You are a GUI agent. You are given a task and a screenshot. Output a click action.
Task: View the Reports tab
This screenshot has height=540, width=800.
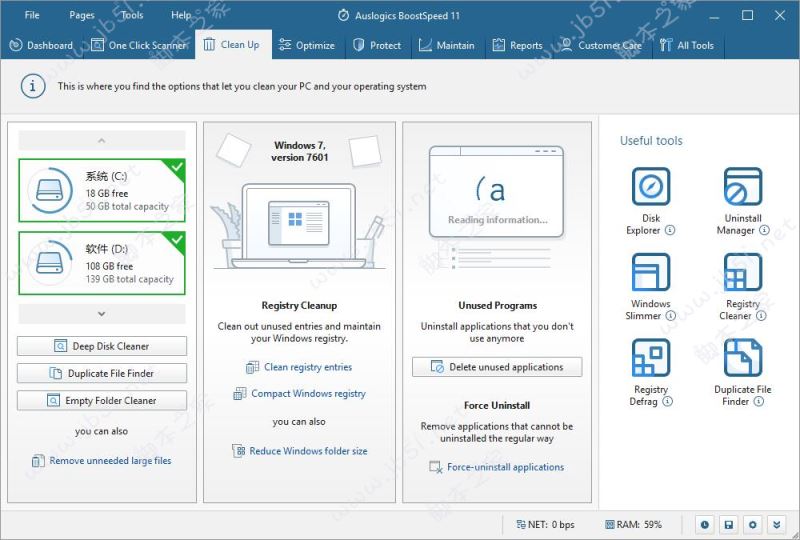(x=517, y=45)
